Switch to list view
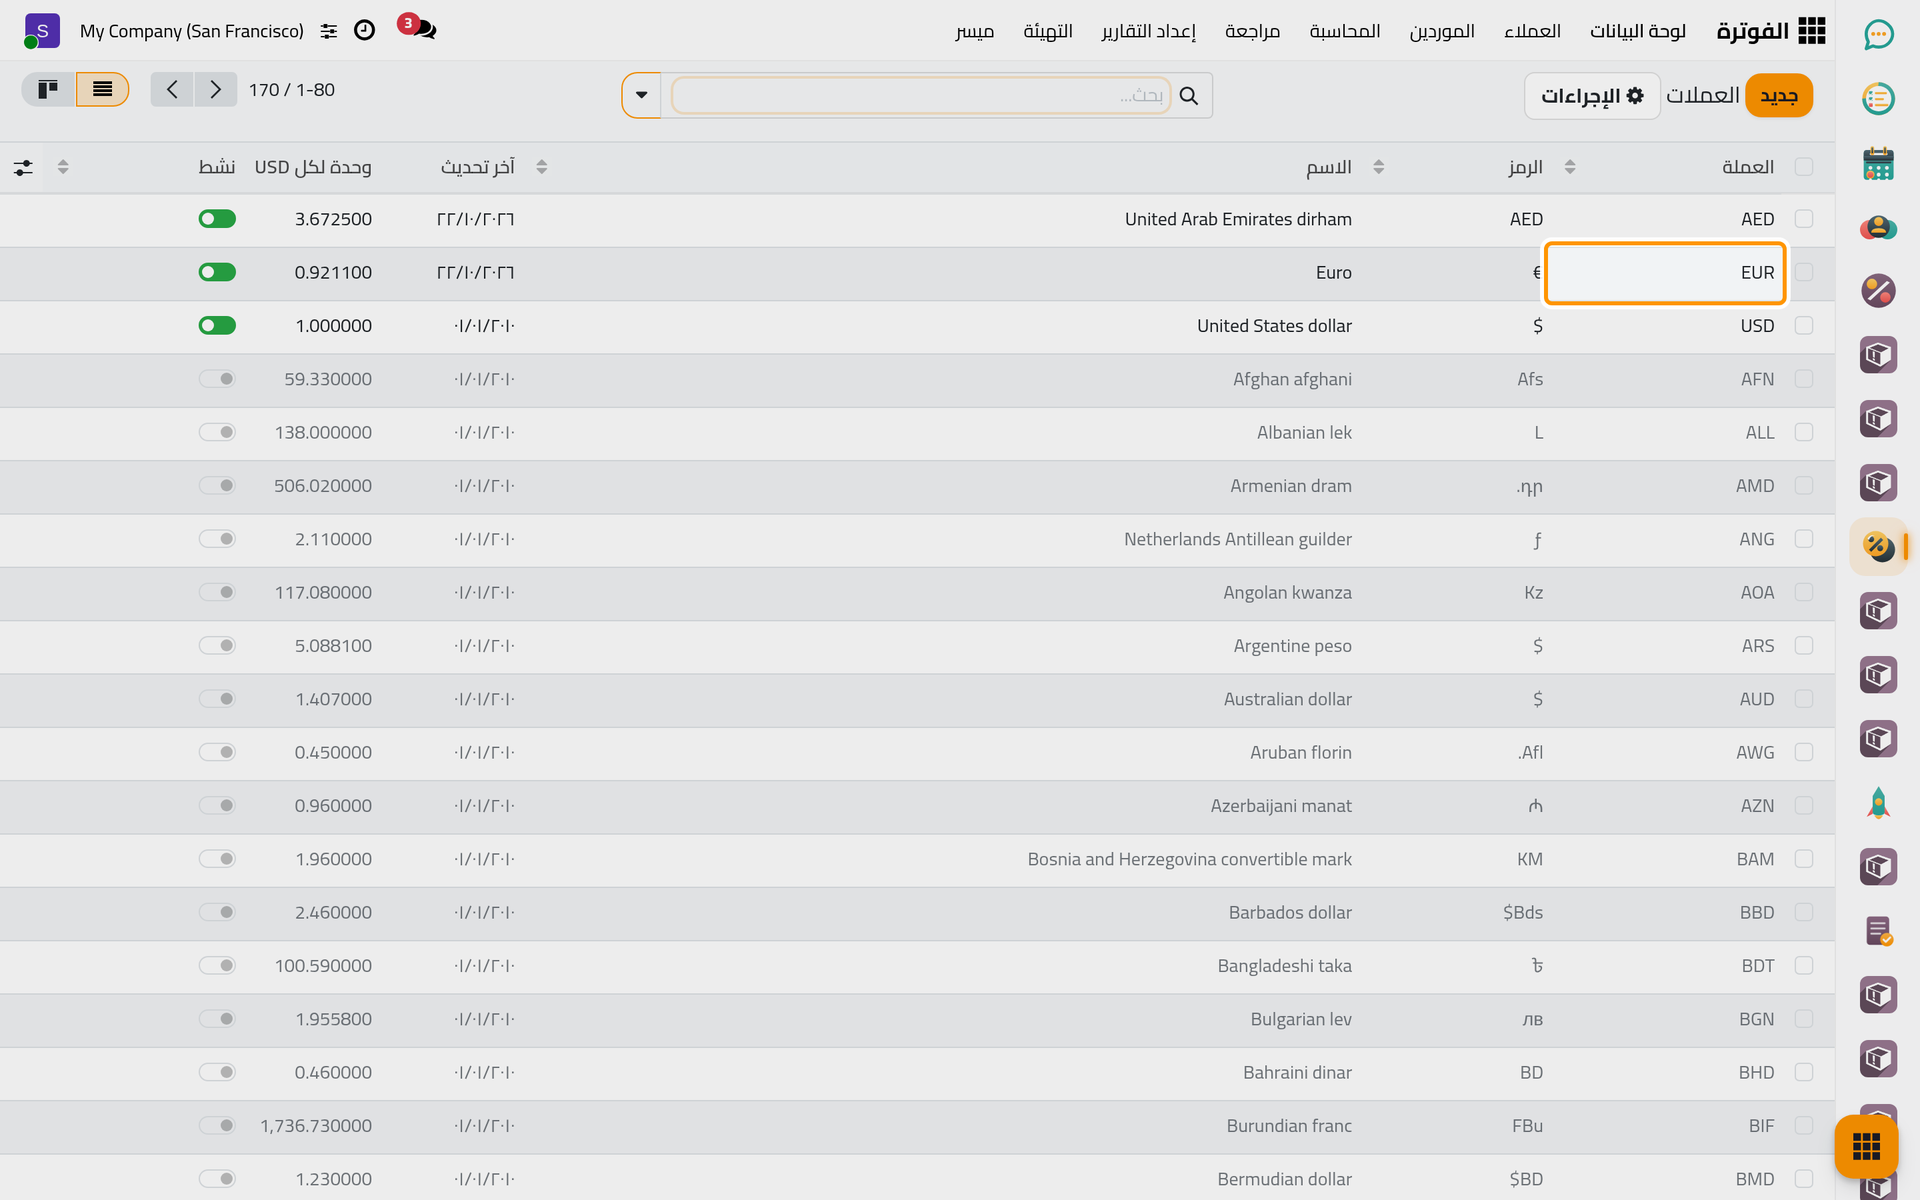The height and width of the screenshot is (1200, 1920). [x=102, y=90]
